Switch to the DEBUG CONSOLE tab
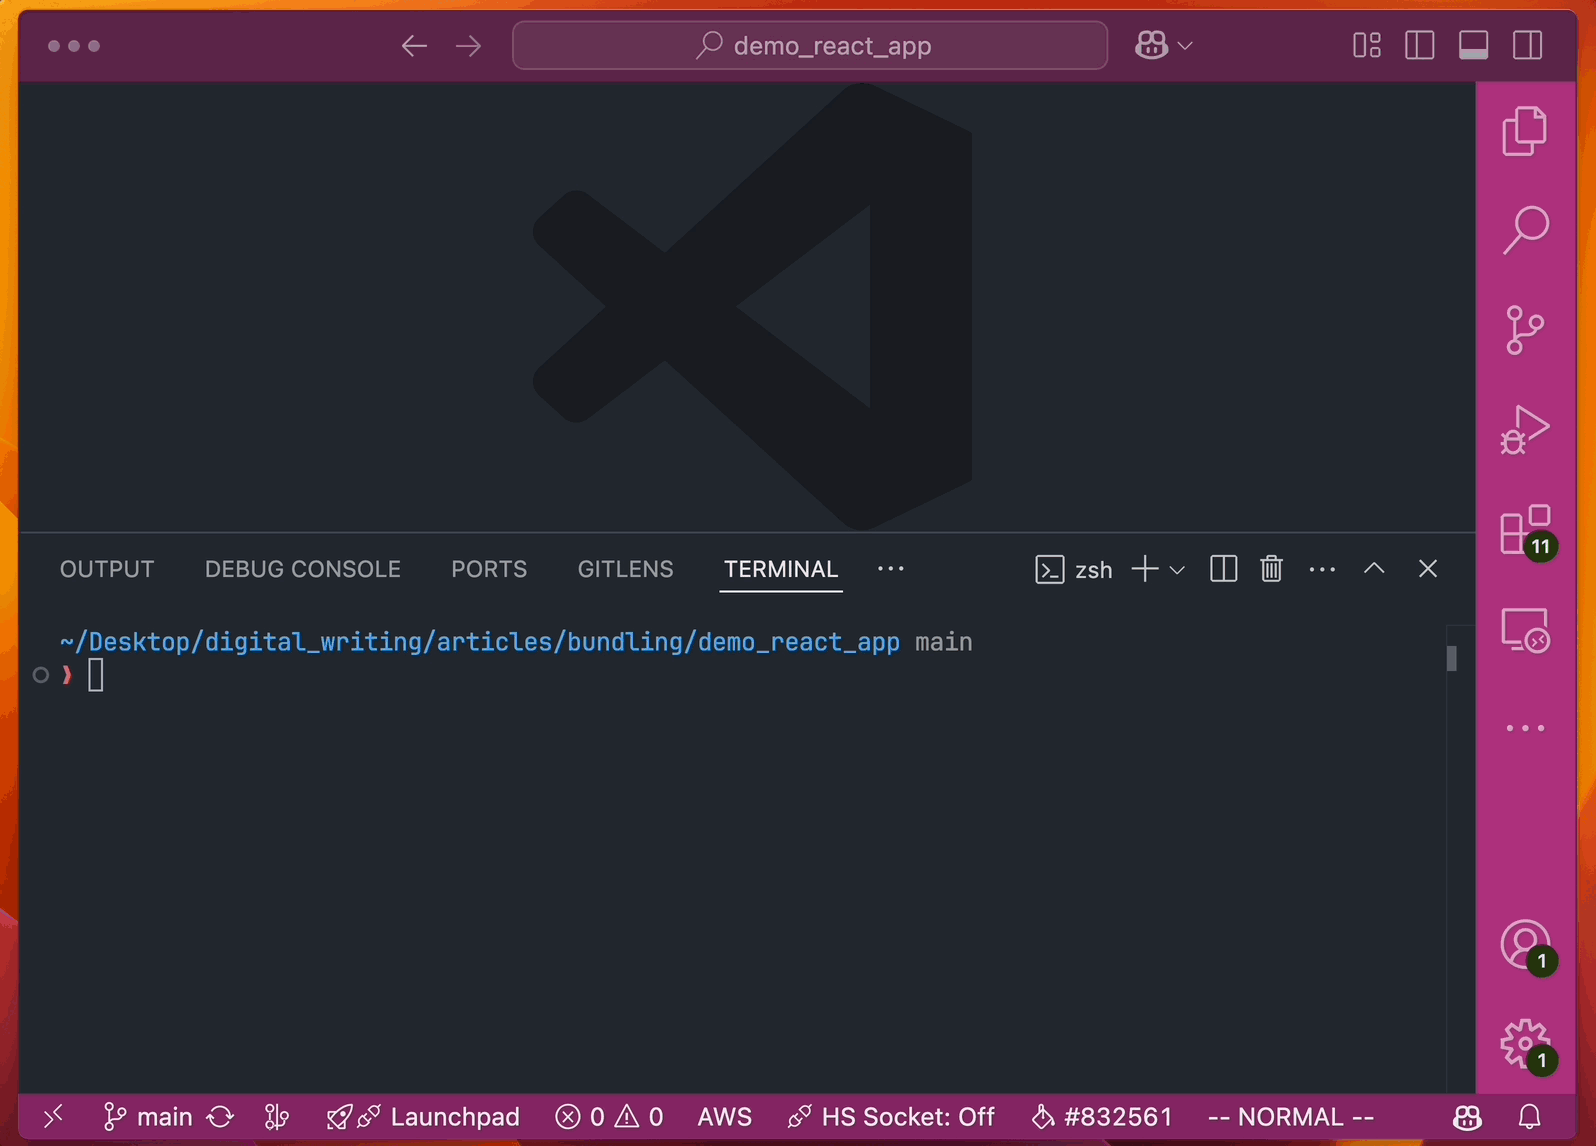This screenshot has height=1146, width=1596. [303, 569]
